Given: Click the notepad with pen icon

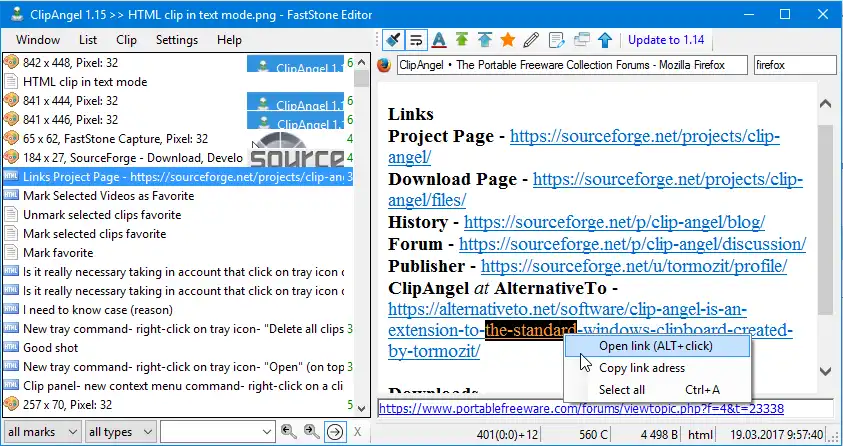Looking at the screenshot, I should pyautogui.click(x=556, y=40).
